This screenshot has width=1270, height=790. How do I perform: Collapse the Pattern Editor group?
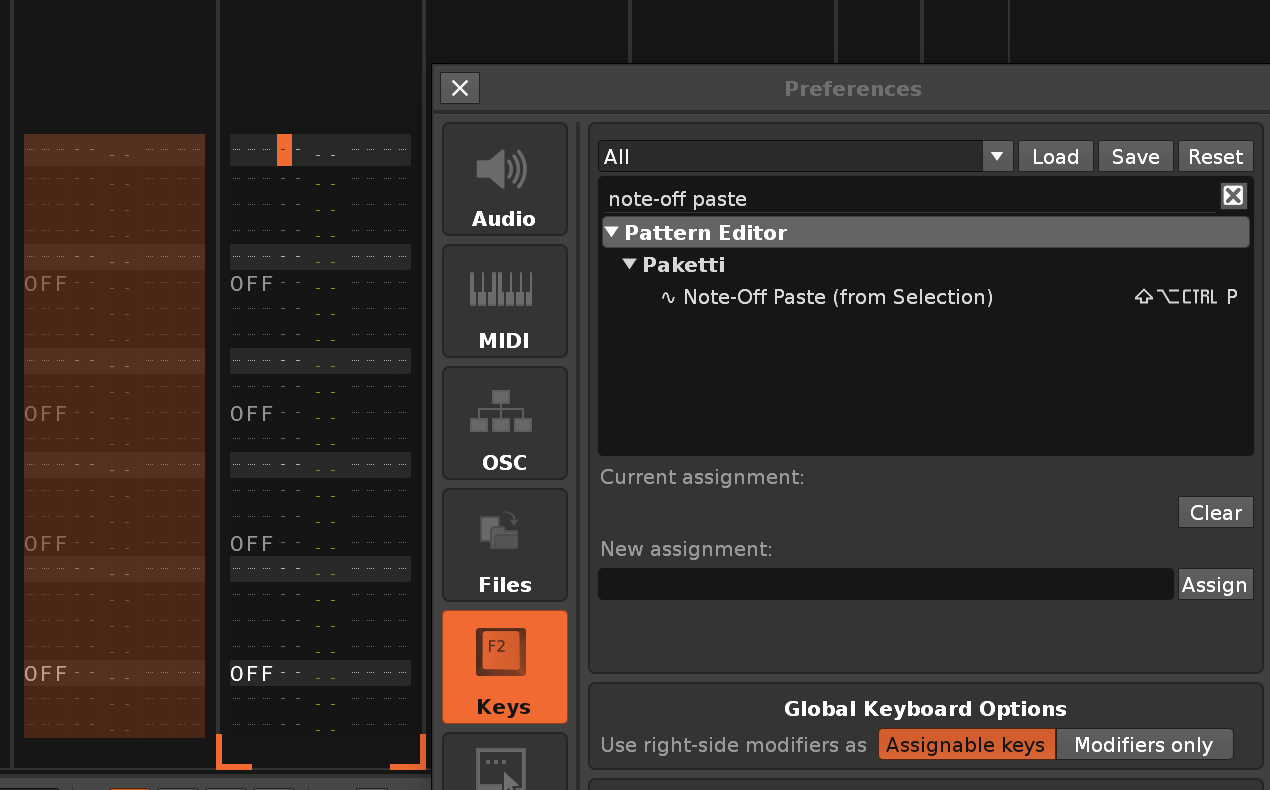(x=612, y=233)
